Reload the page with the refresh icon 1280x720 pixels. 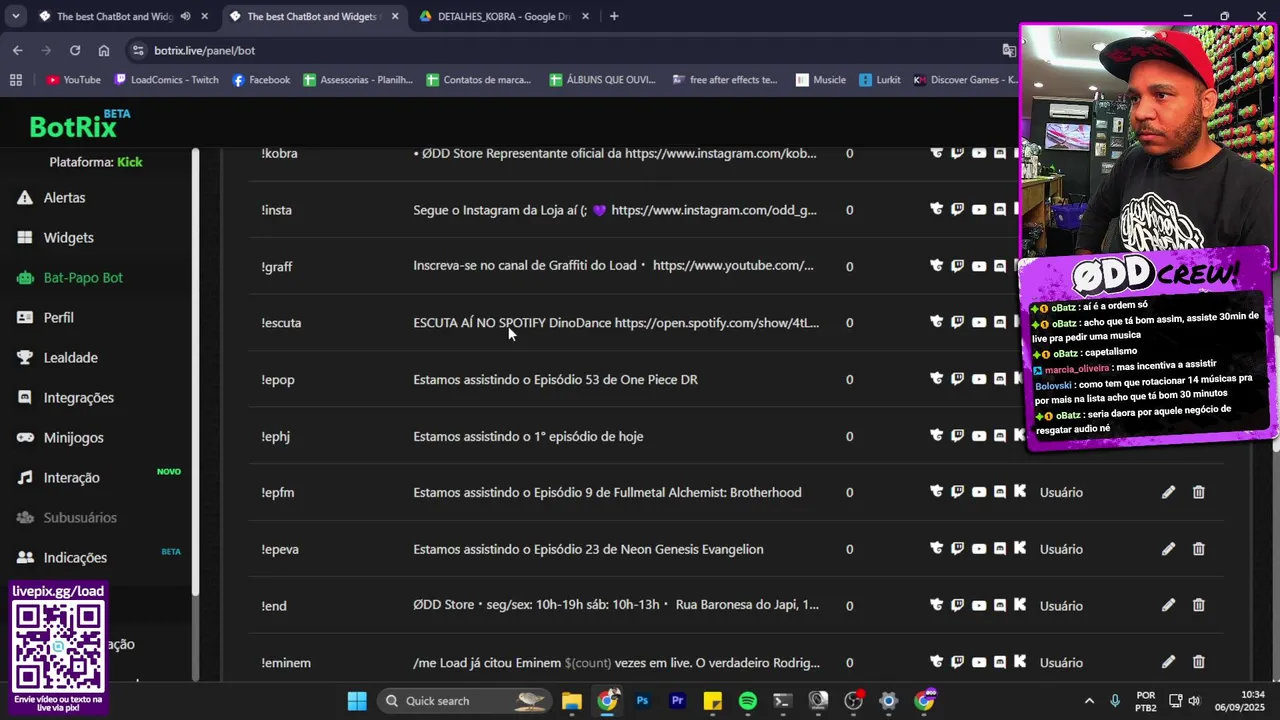point(75,50)
